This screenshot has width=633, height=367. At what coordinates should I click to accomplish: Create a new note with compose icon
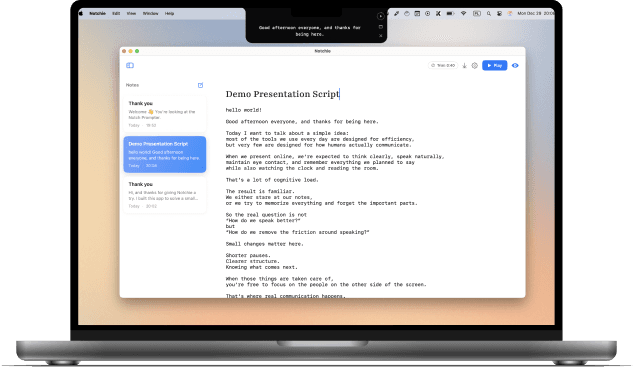point(200,85)
